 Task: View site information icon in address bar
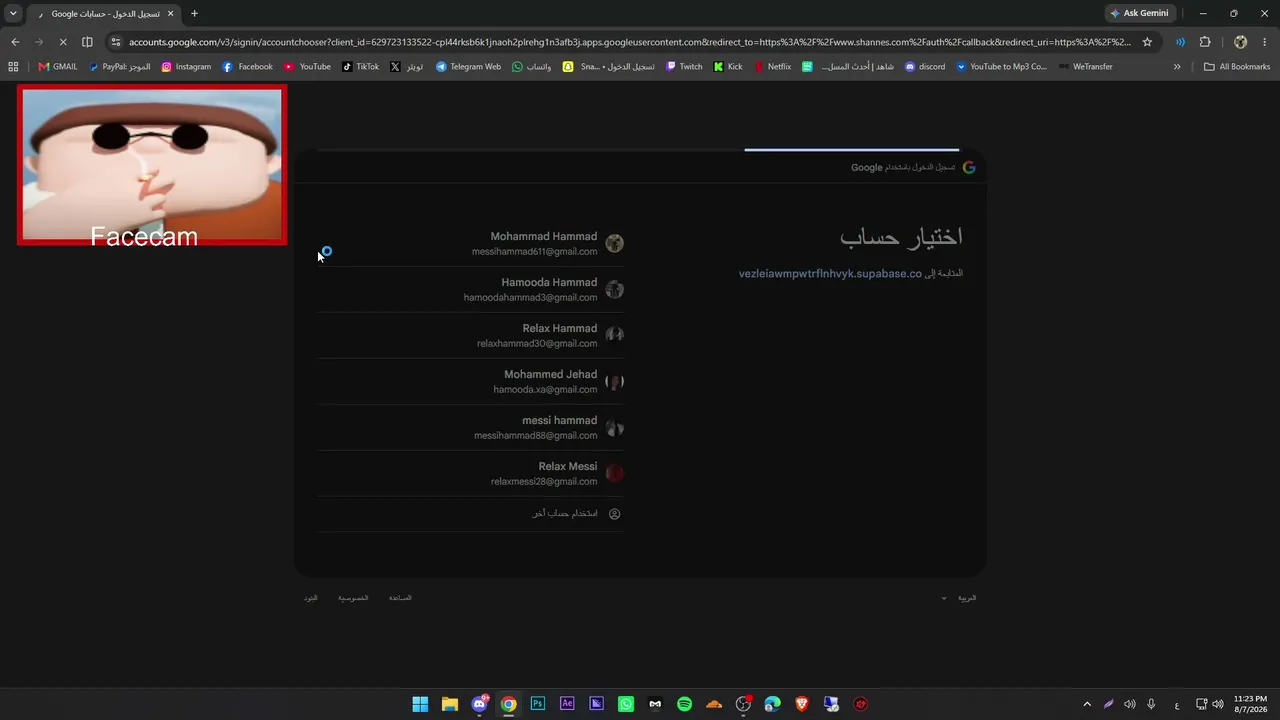pos(116,42)
